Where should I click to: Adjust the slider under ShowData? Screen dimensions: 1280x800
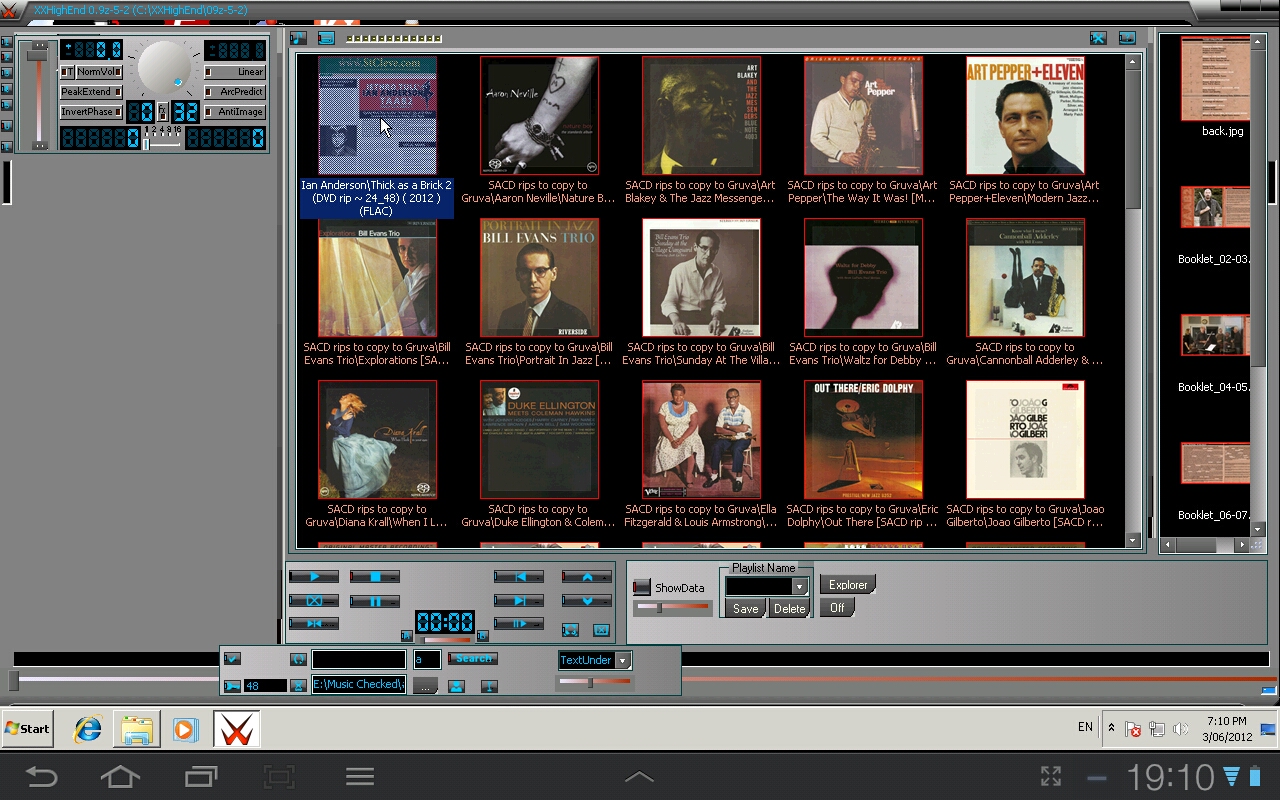672,607
